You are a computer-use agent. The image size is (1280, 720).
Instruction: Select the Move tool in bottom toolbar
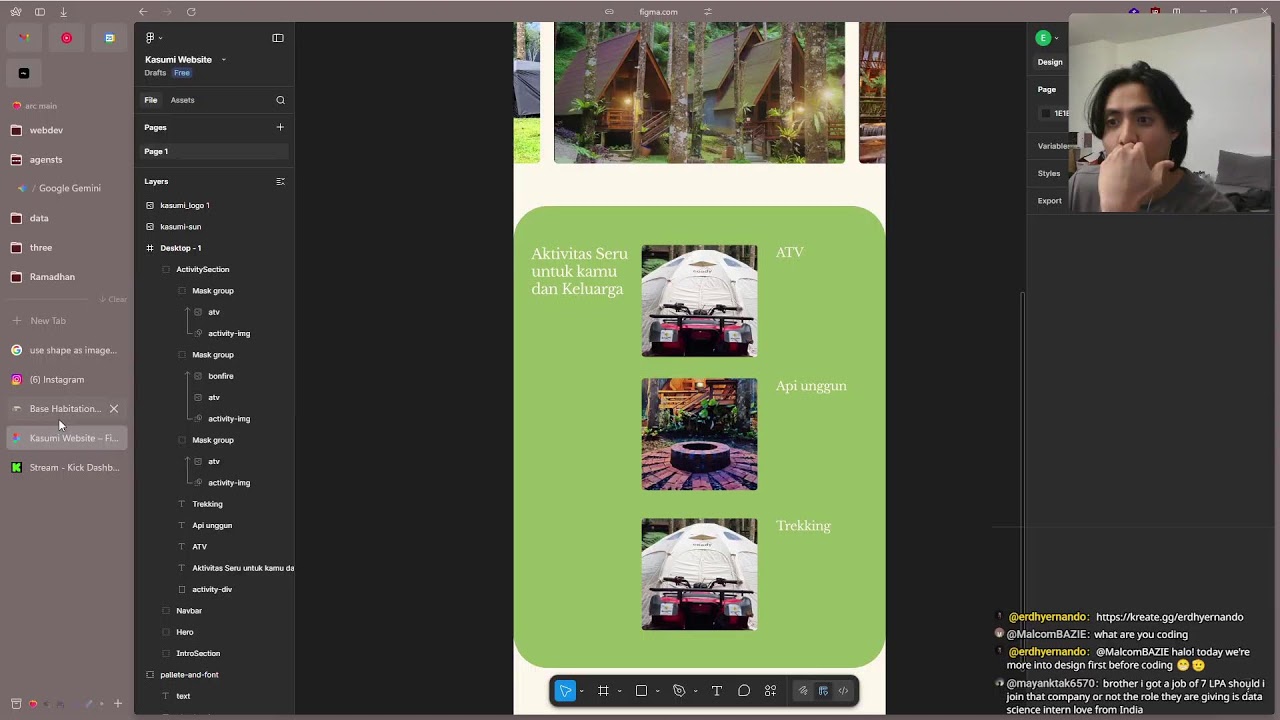[565, 691]
